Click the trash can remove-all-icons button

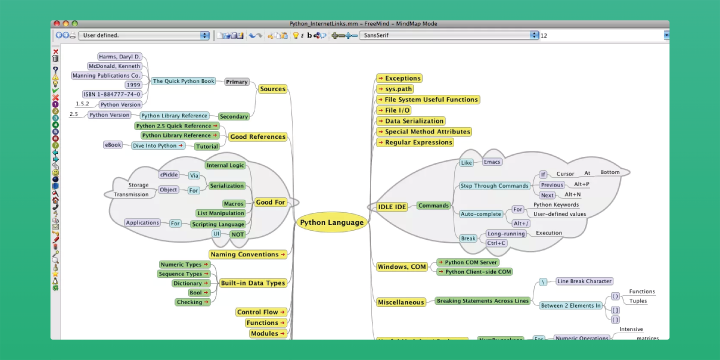pyautogui.click(x=56, y=59)
